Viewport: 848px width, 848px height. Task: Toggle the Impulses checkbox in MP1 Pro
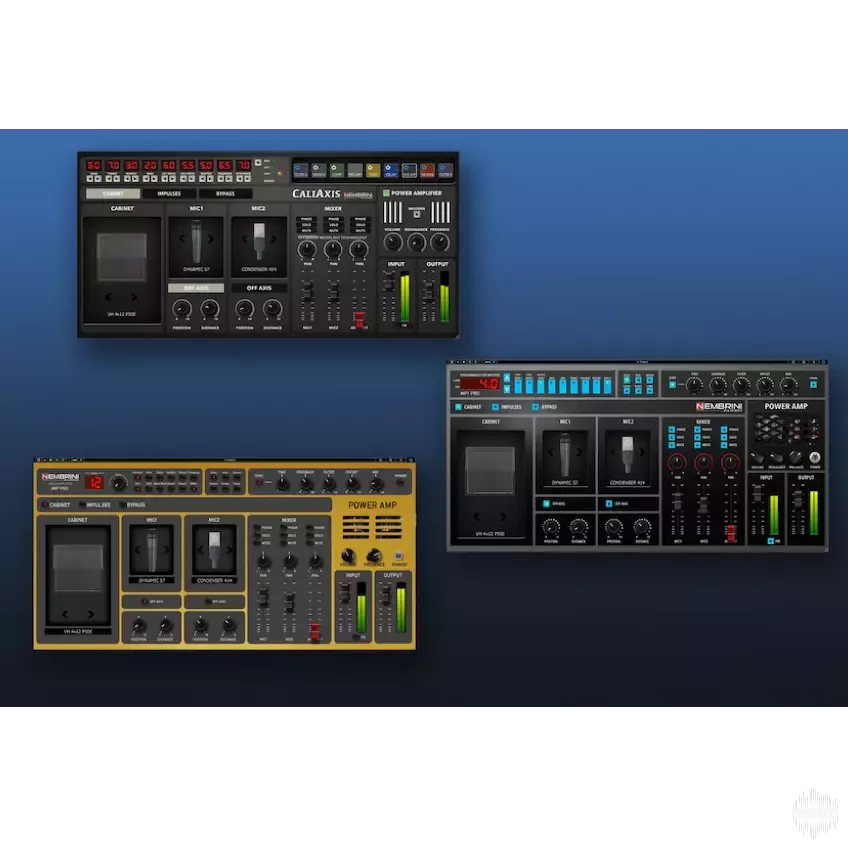coord(495,407)
